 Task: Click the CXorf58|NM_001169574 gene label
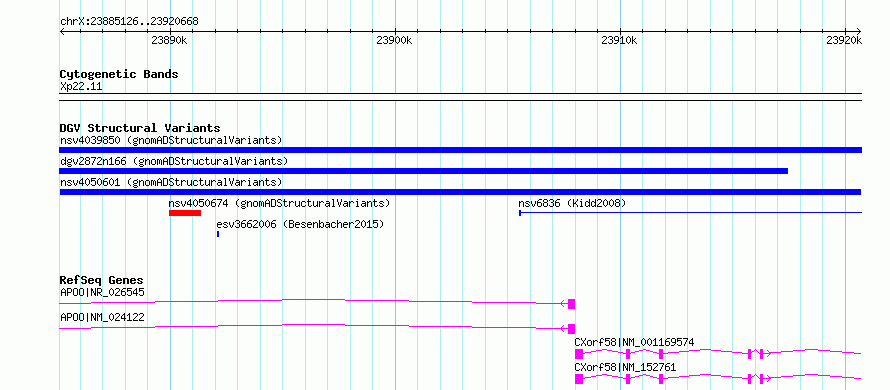pos(634,342)
